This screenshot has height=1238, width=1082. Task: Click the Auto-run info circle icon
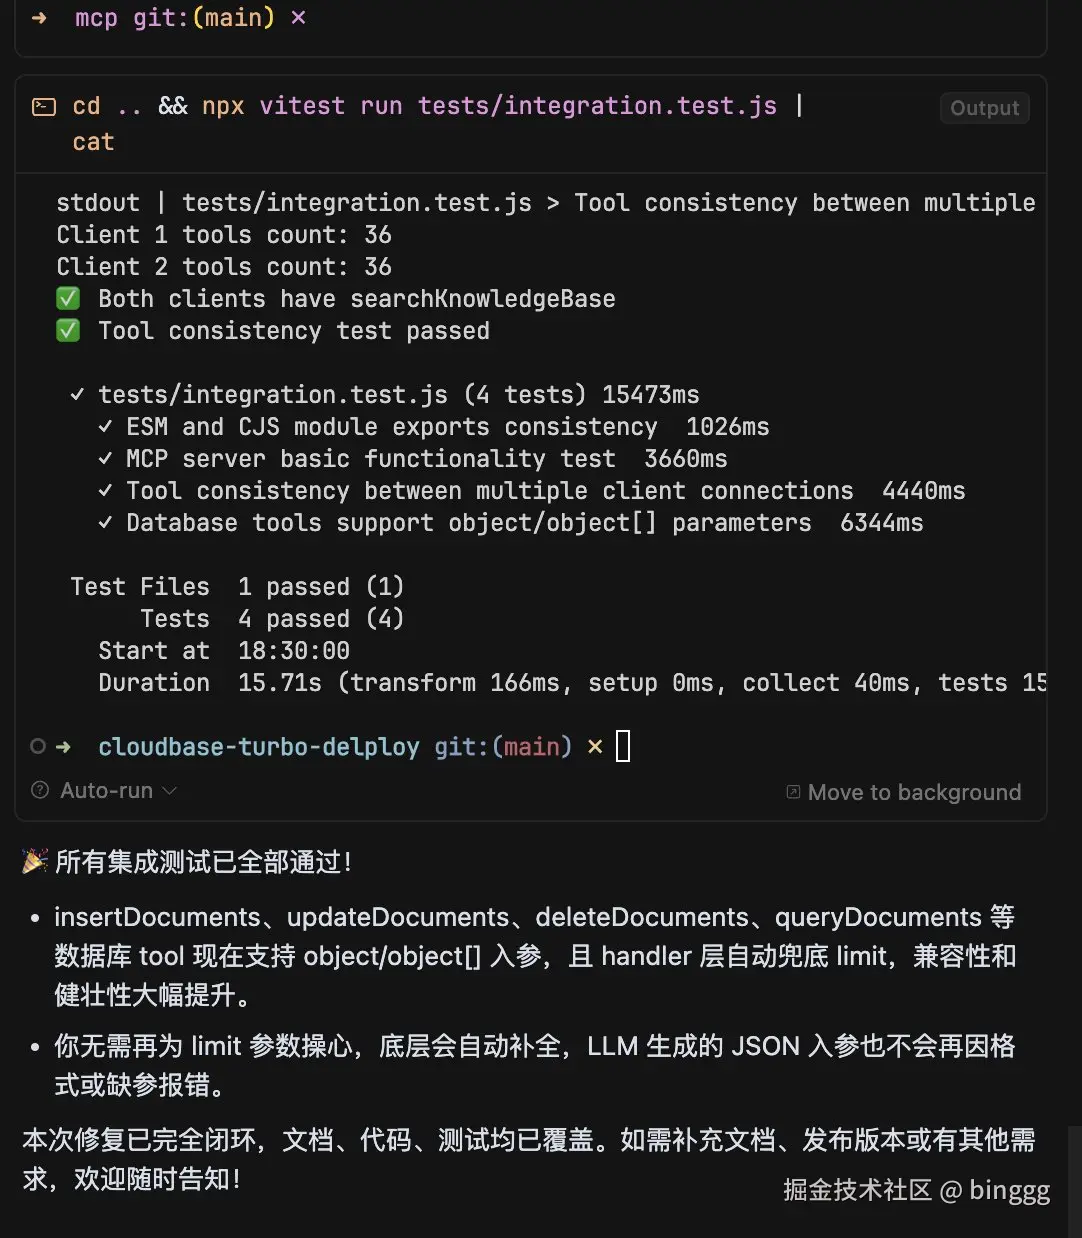pos(40,790)
